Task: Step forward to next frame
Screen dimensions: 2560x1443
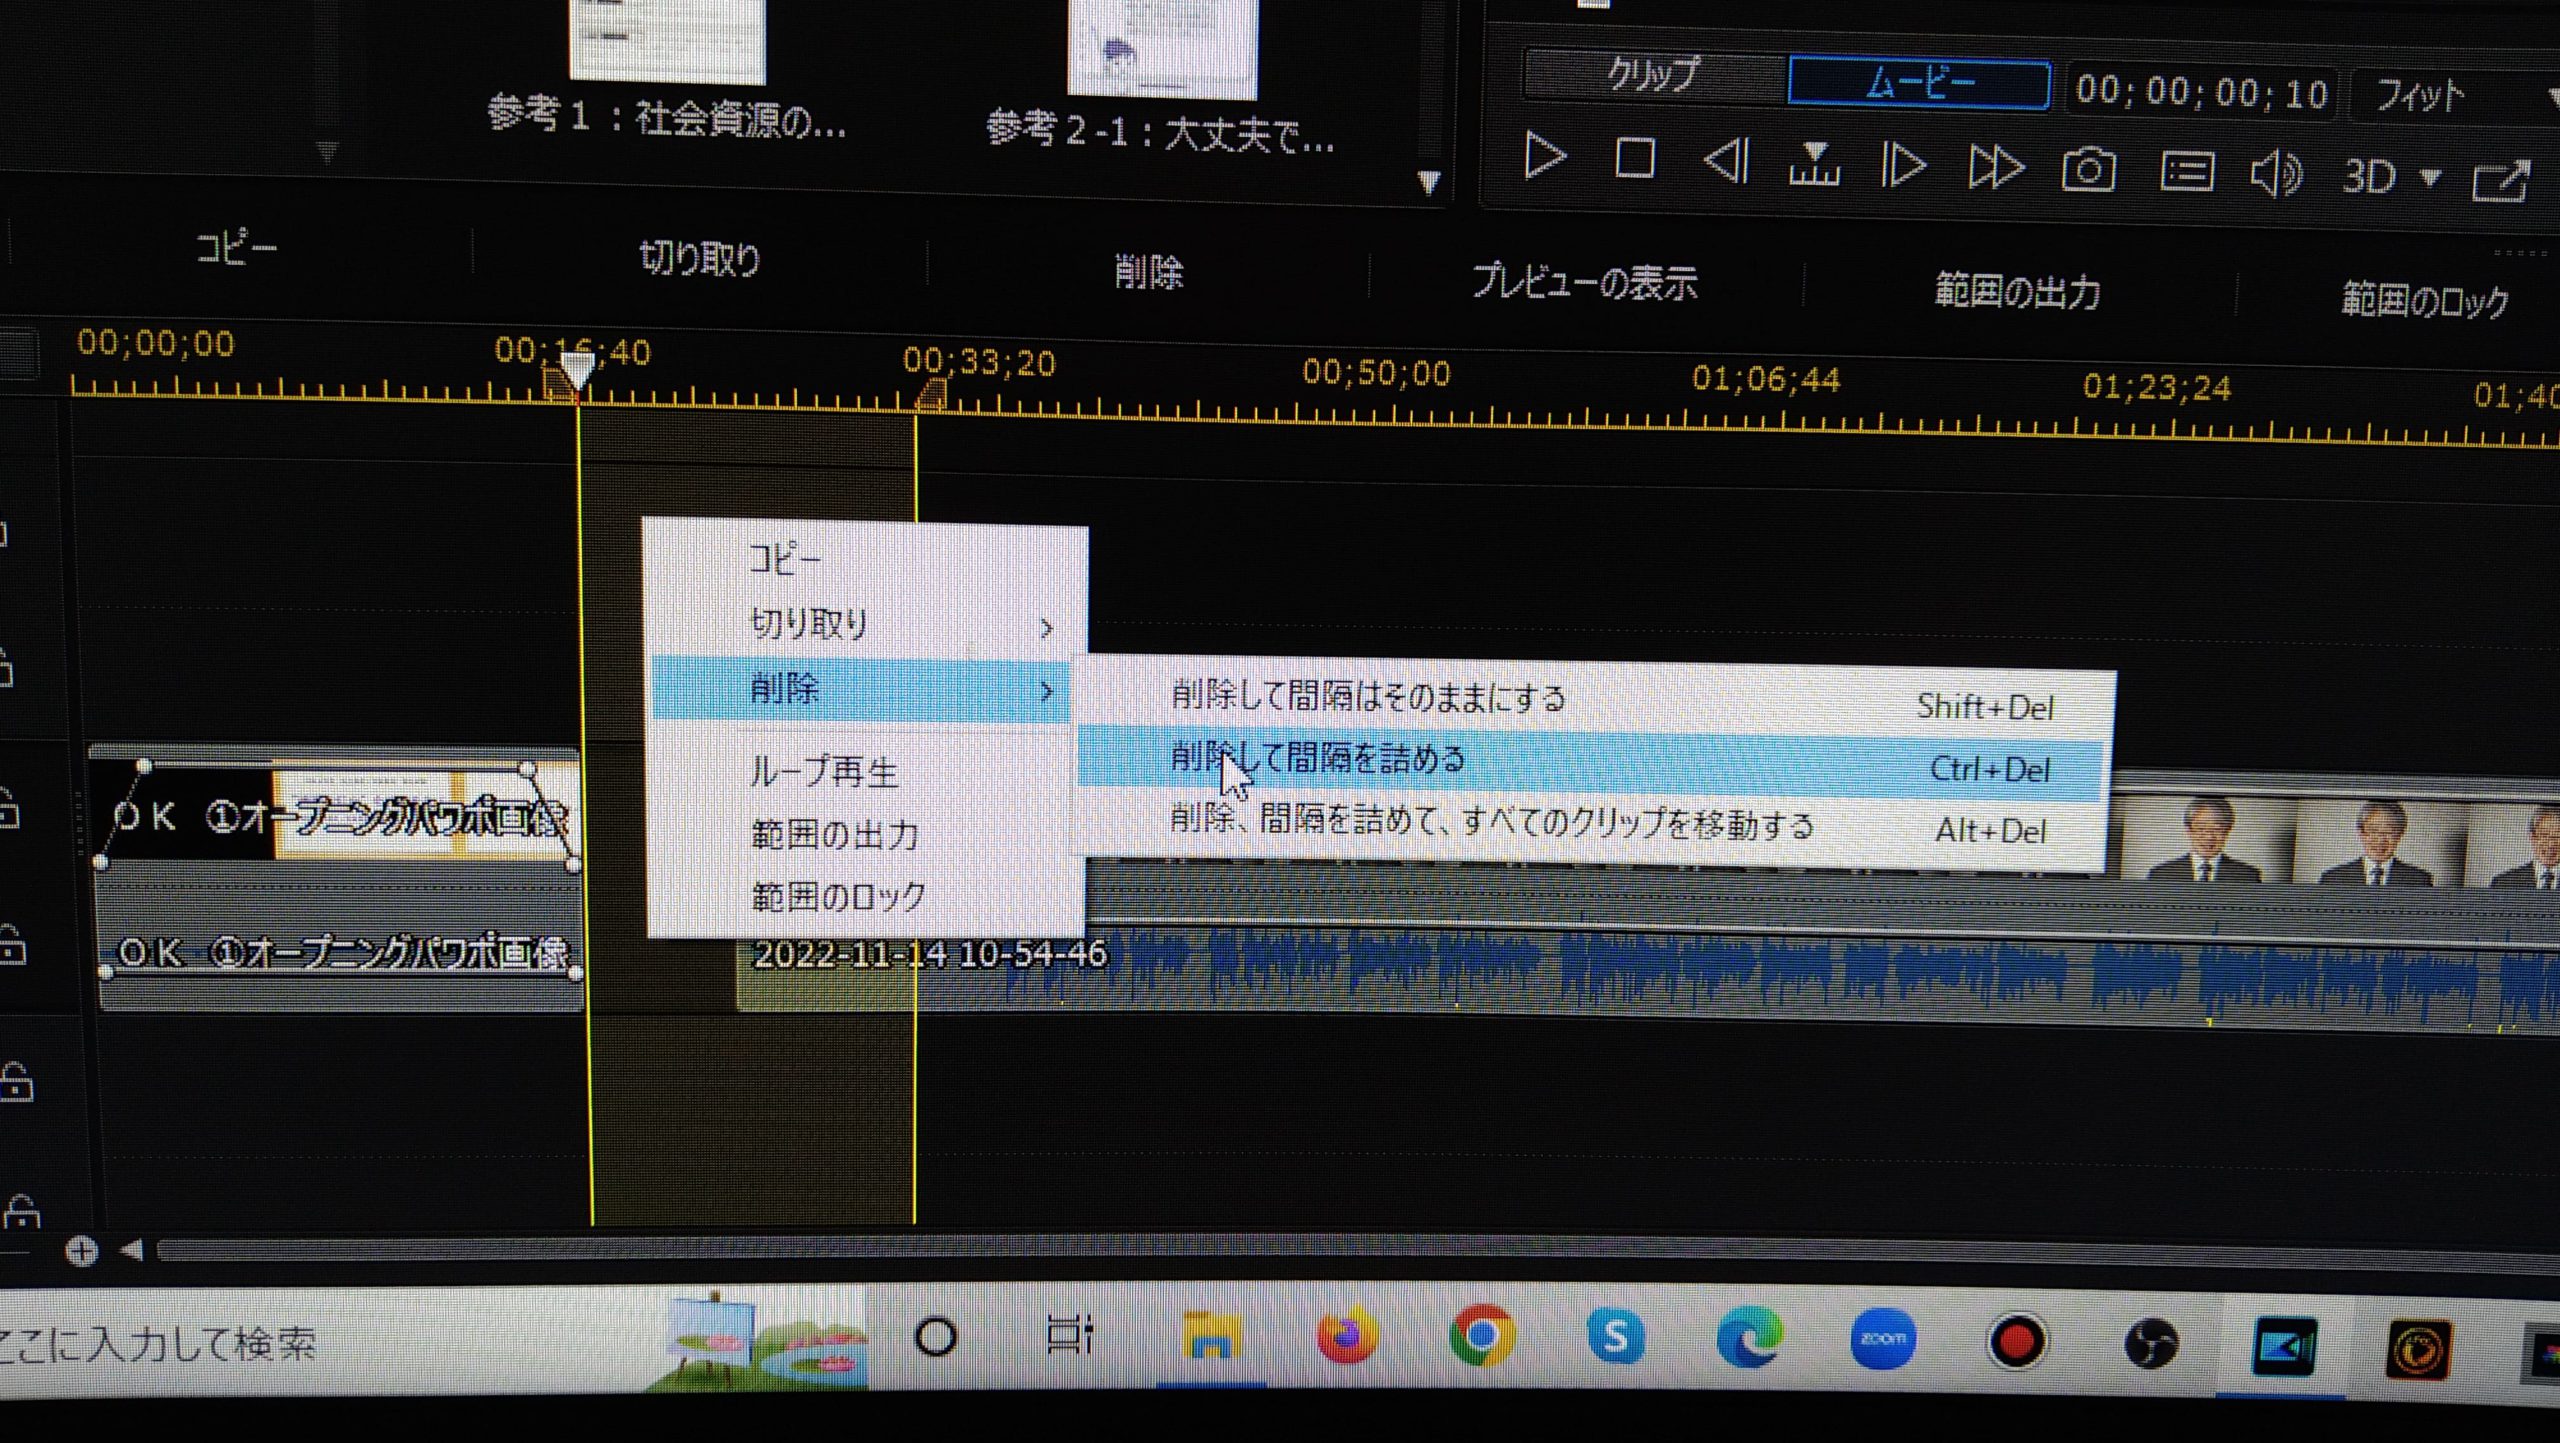Action: click(x=1902, y=164)
